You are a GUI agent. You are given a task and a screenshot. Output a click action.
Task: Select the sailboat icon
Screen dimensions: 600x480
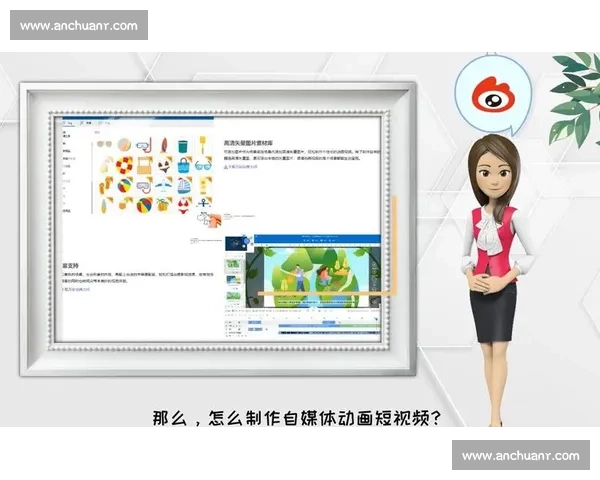click(183, 185)
